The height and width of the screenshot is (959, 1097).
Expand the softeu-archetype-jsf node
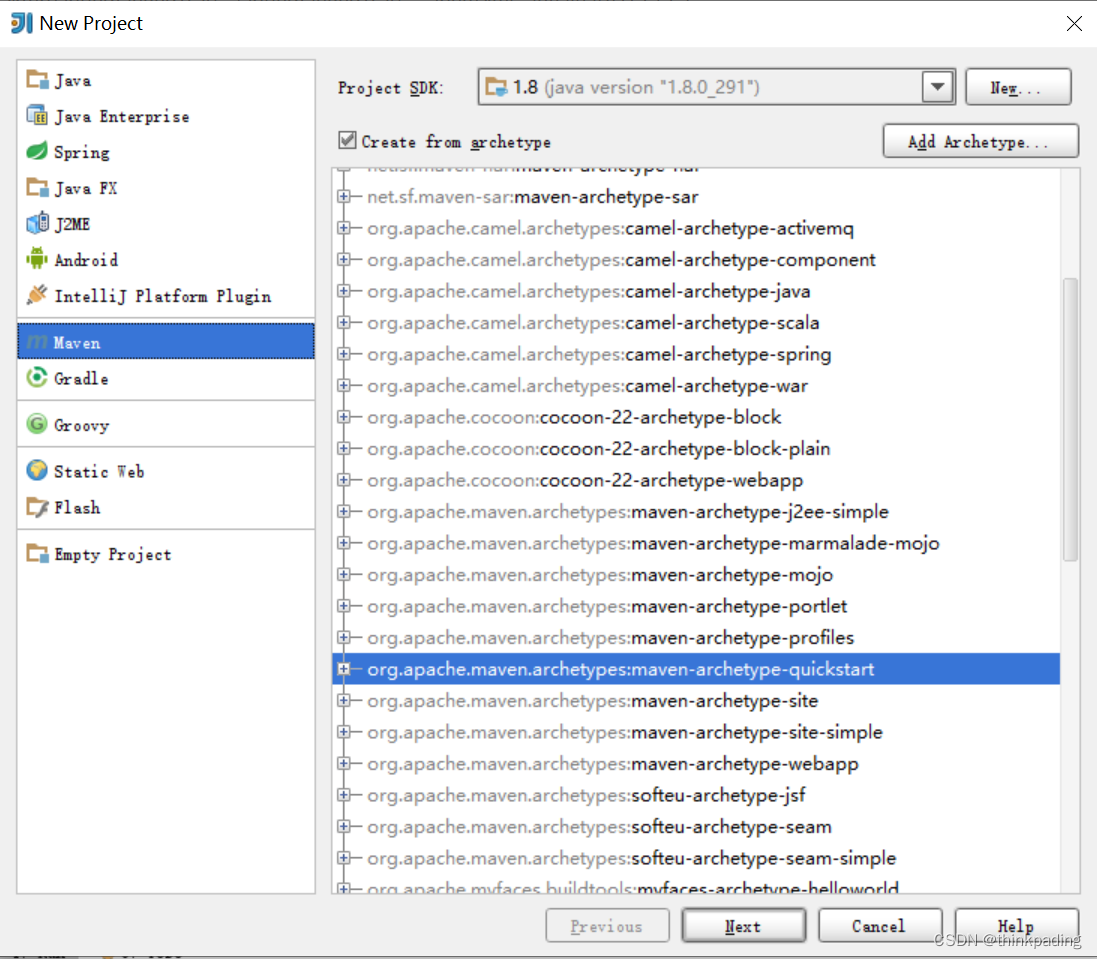click(x=344, y=795)
